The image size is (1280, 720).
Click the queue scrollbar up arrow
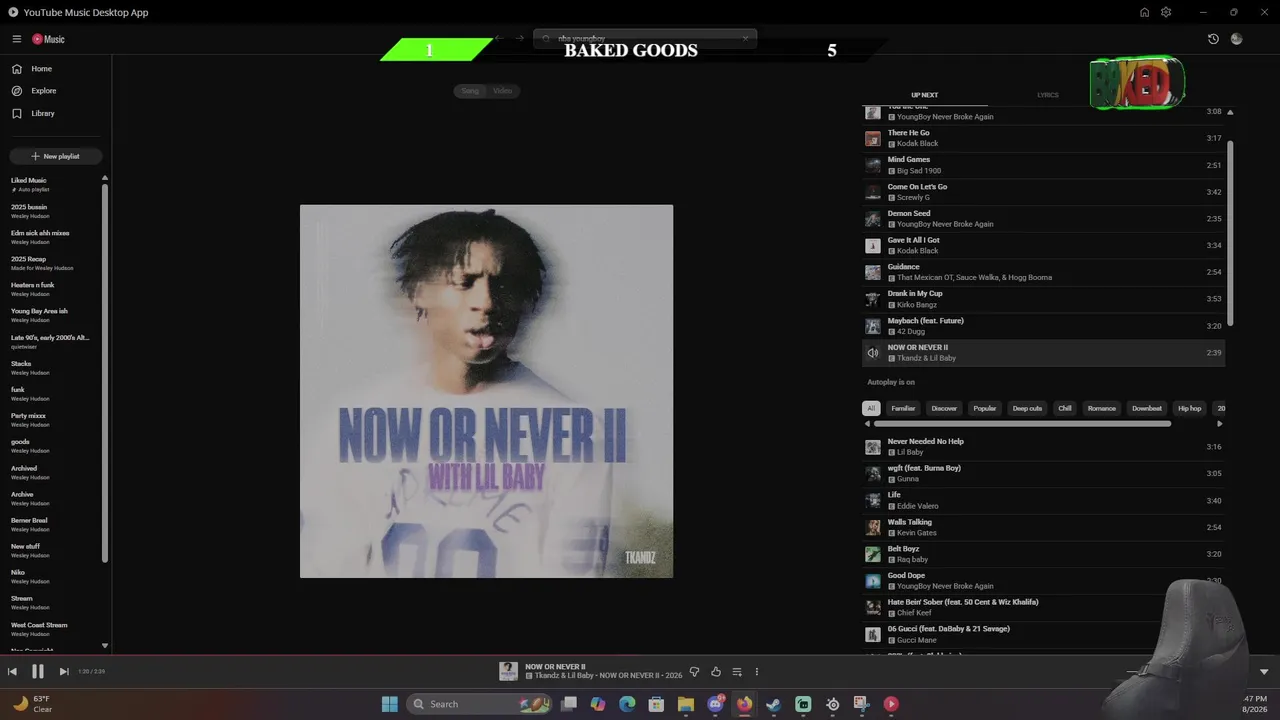tap(1230, 112)
